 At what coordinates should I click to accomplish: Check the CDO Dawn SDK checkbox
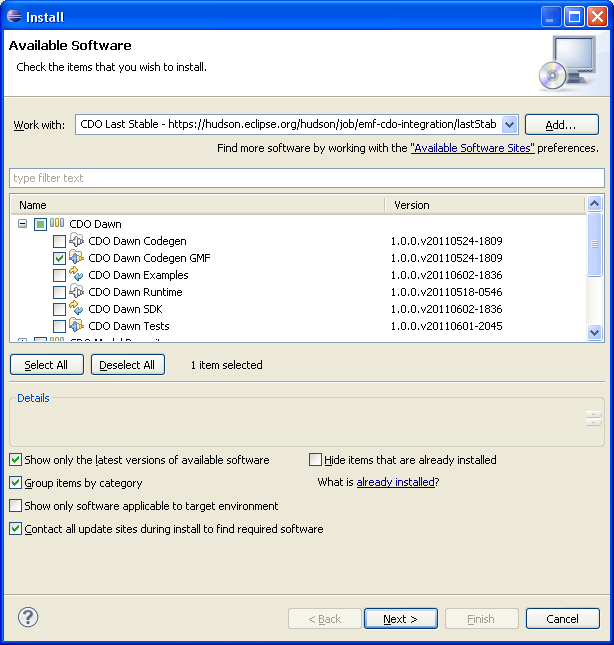[x=59, y=309]
